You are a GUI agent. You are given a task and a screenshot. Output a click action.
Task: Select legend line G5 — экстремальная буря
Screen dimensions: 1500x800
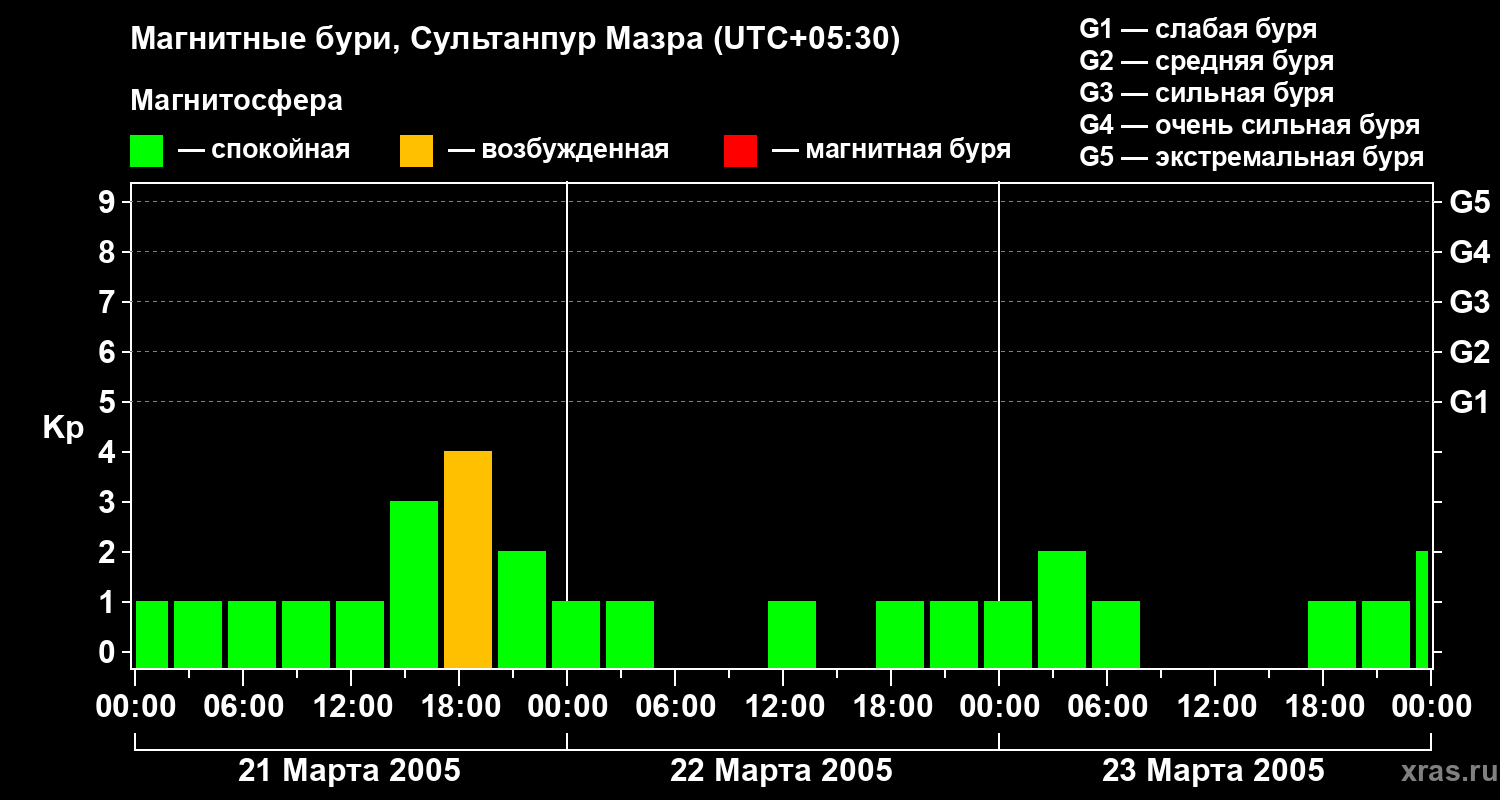tap(1252, 157)
